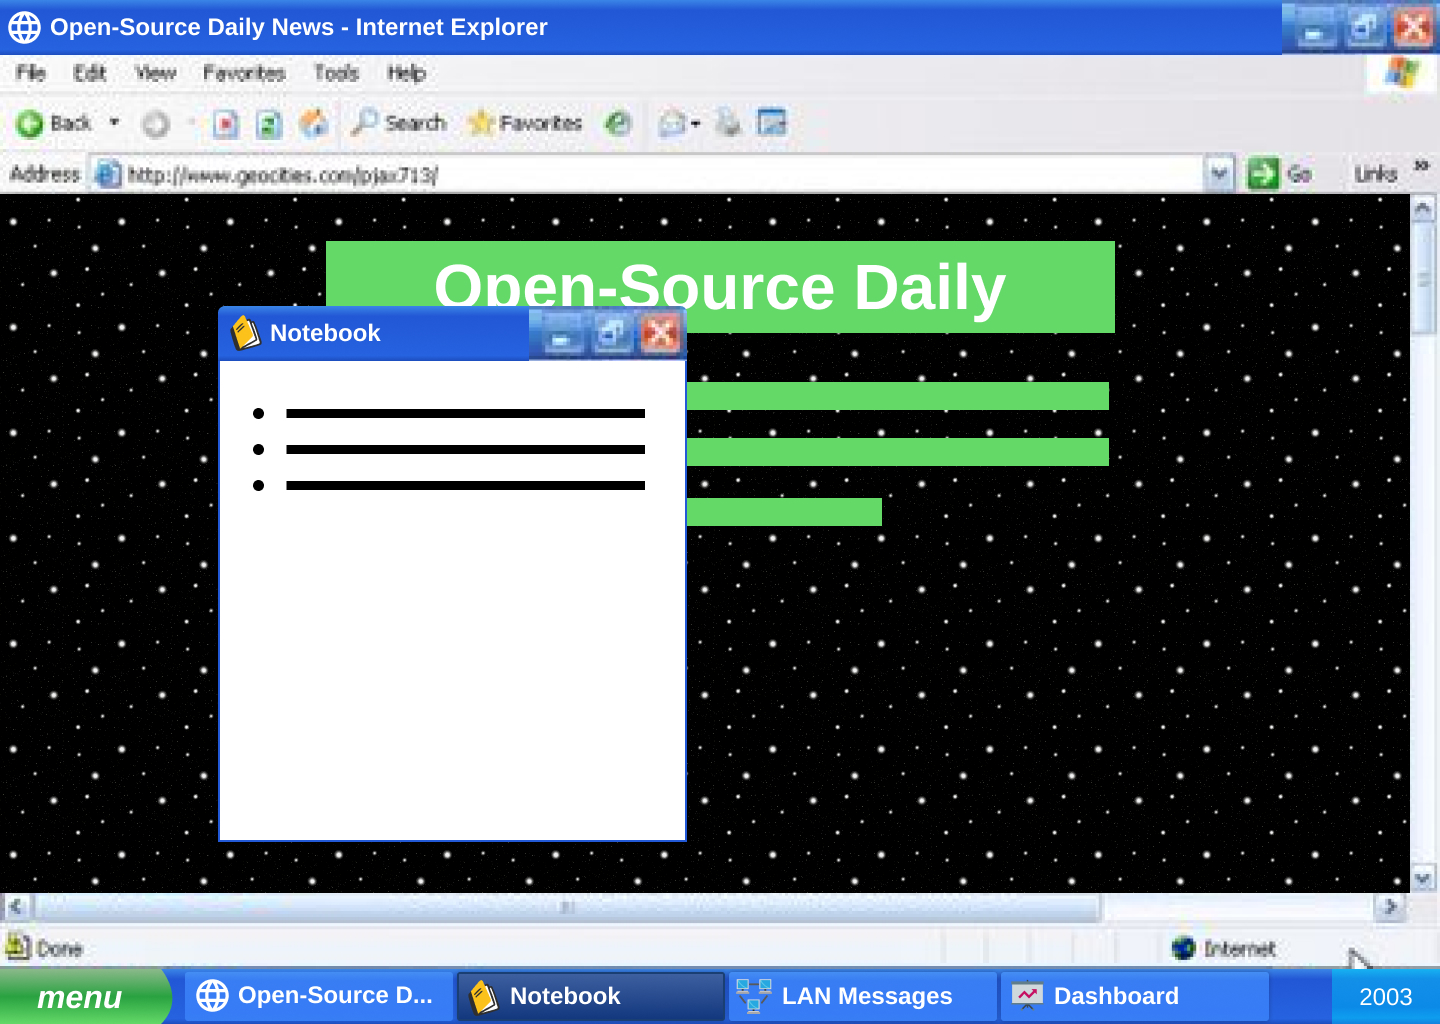Screen dimensions: 1440x1024
Task: Click the Edit page icon in toolbar
Action: (x=772, y=123)
